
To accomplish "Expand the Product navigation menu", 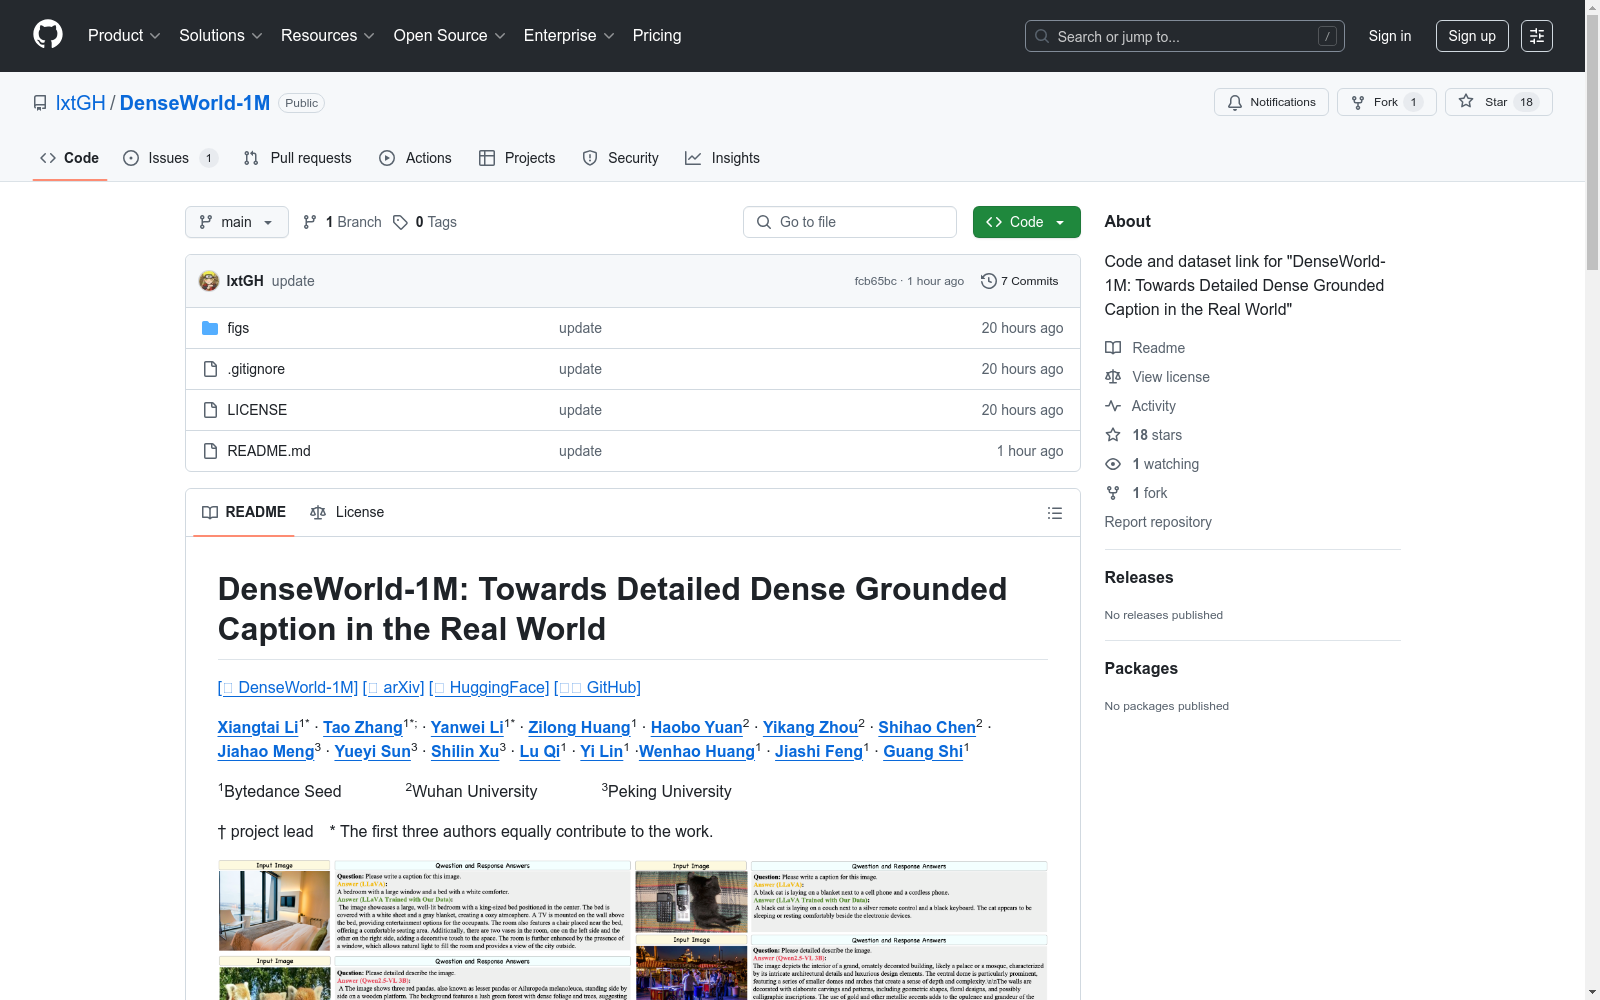I will [x=124, y=36].
